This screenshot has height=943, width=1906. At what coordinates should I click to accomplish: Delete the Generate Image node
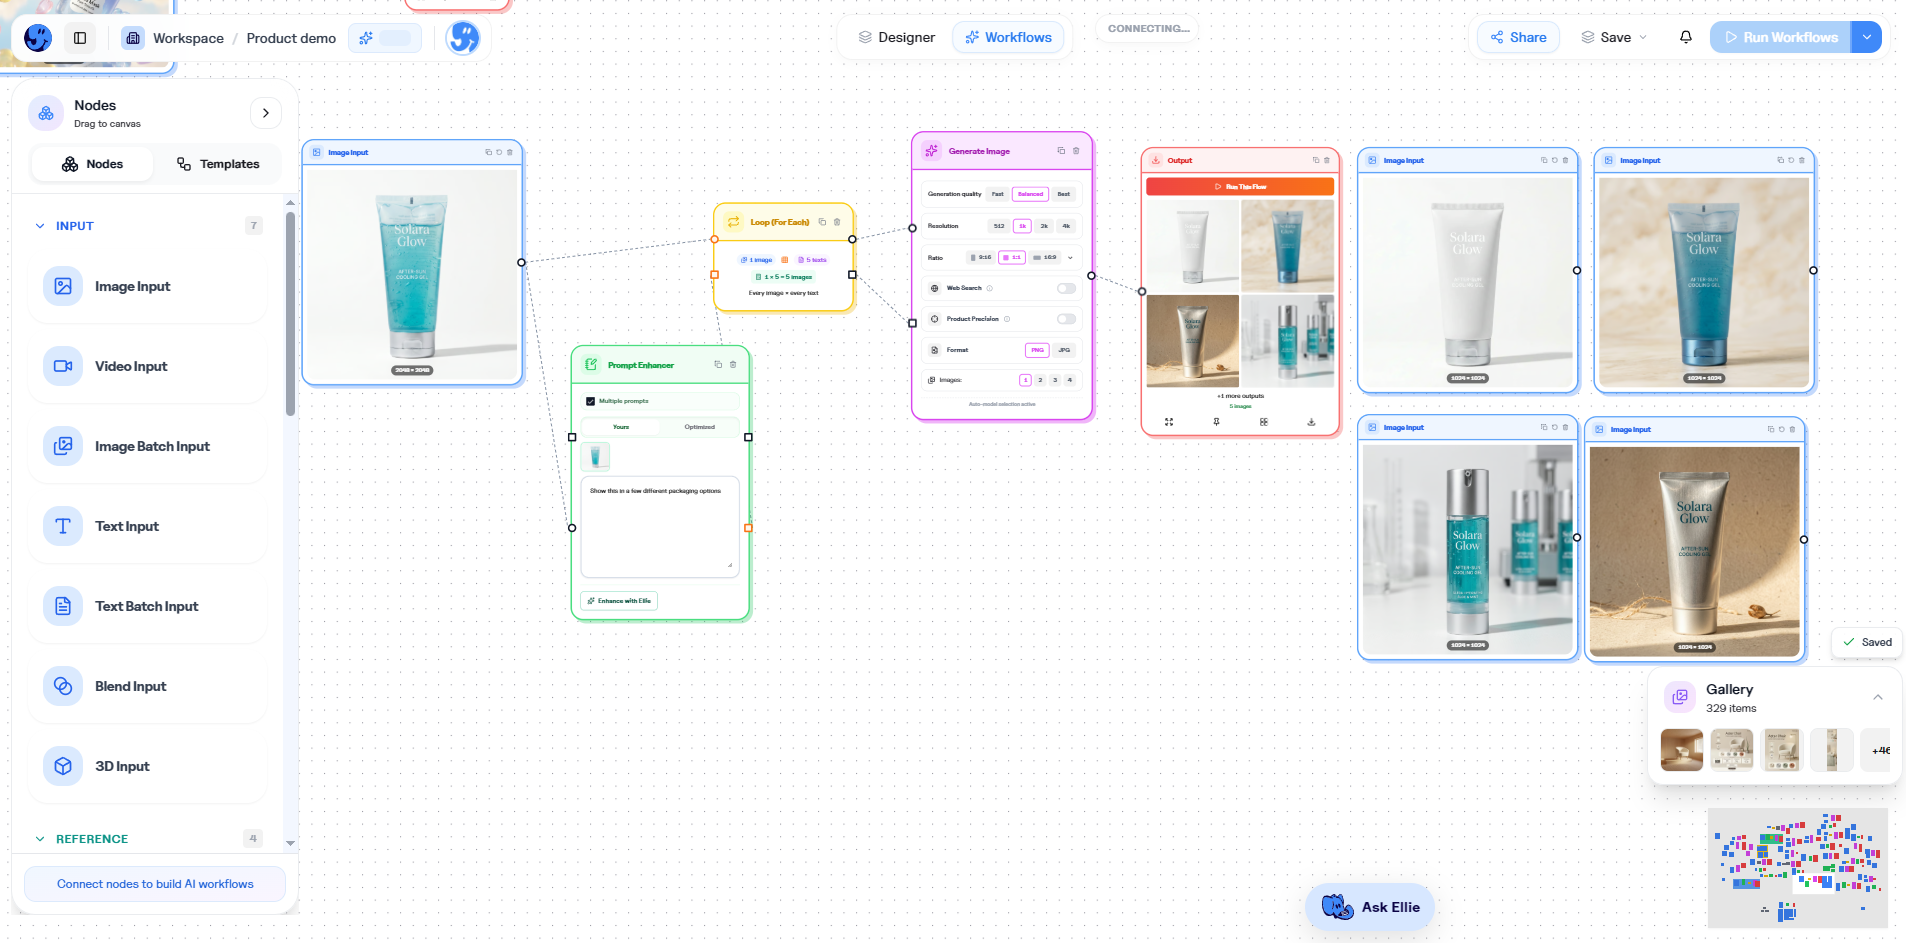(1076, 151)
